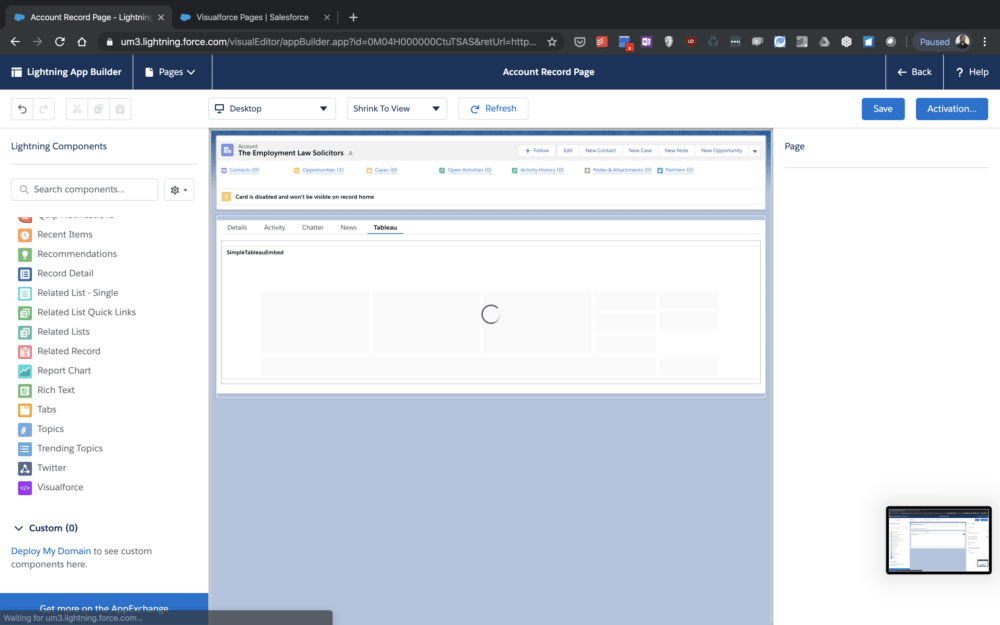Open the Pages menu
The image size is (1000, 625).
(x=170, y=72)
